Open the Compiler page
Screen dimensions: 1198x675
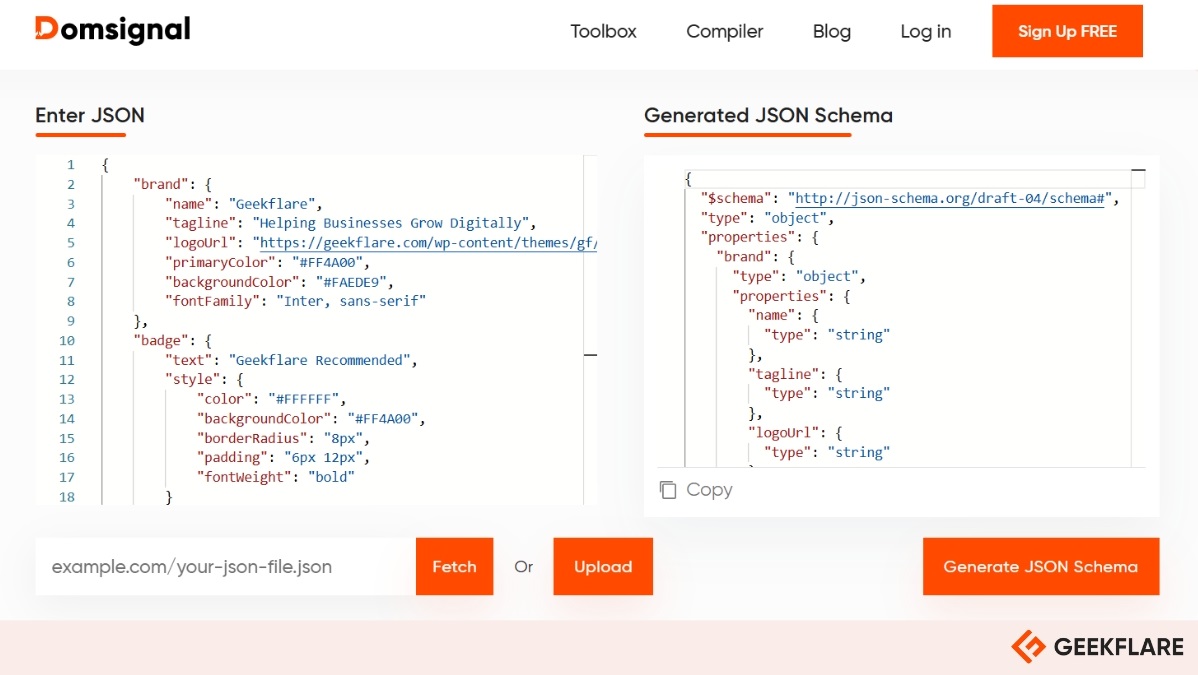pyautogui.click(x=724, y=31)
